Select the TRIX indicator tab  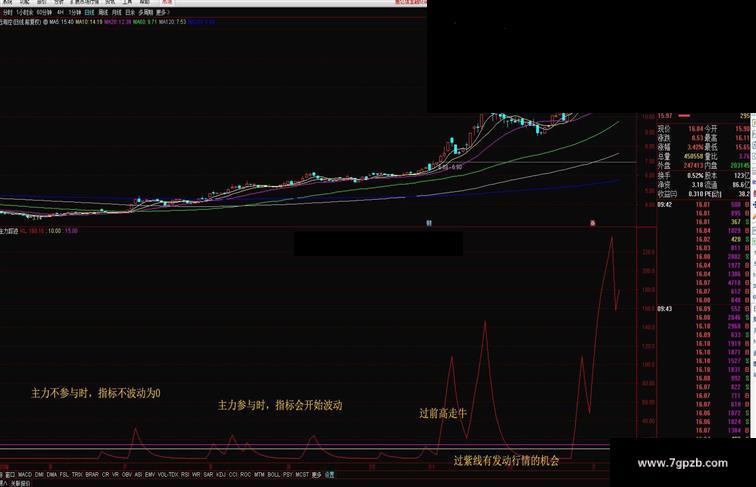tap(77, 475)
